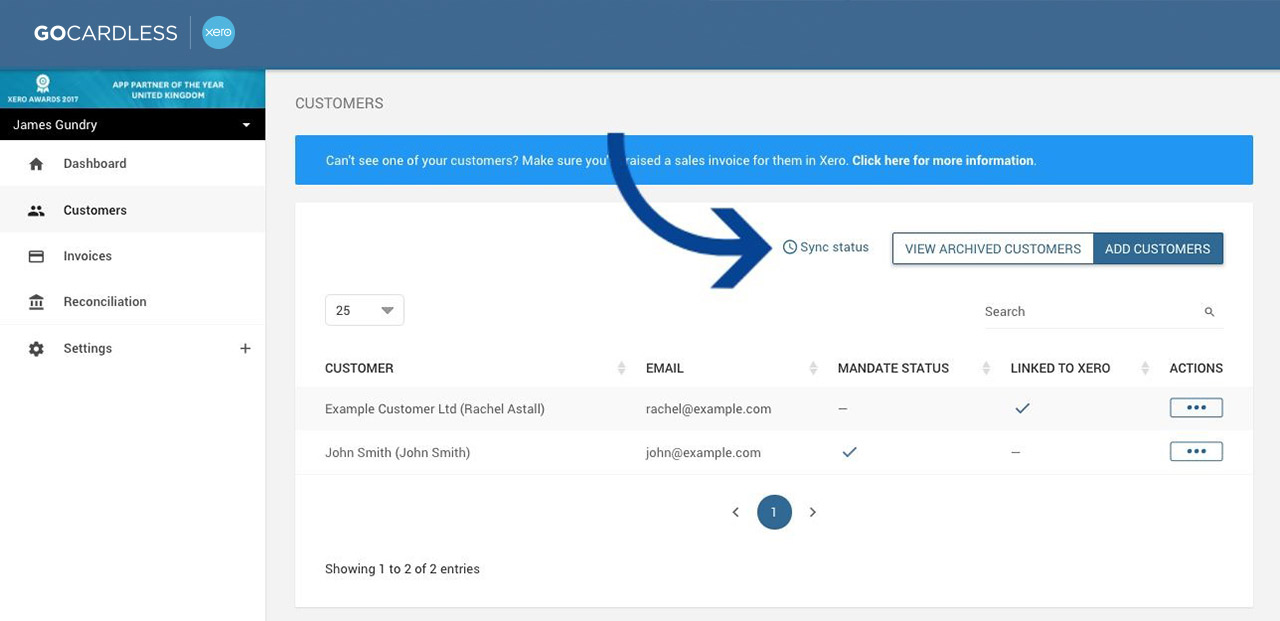
Task: Focus the customer Search field
Action: coord(1103,312)
